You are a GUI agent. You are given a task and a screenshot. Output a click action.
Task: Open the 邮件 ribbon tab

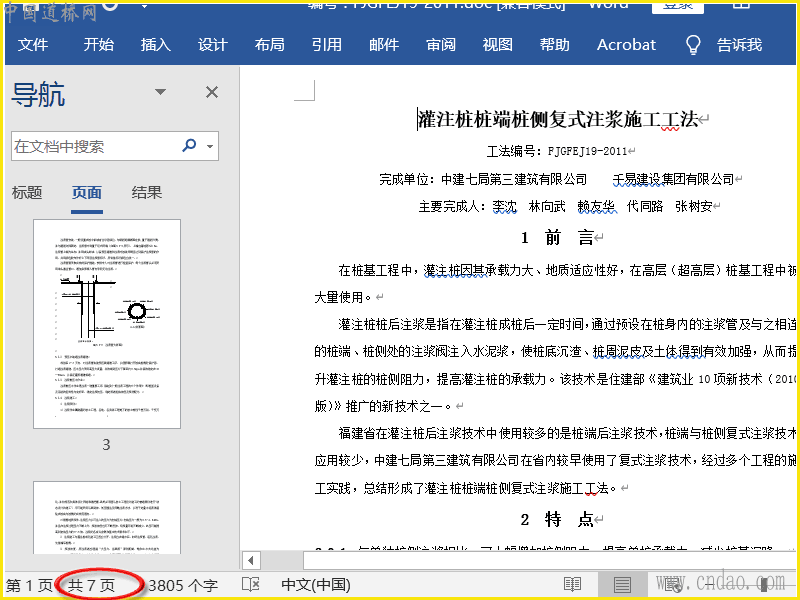click(384, 45)
